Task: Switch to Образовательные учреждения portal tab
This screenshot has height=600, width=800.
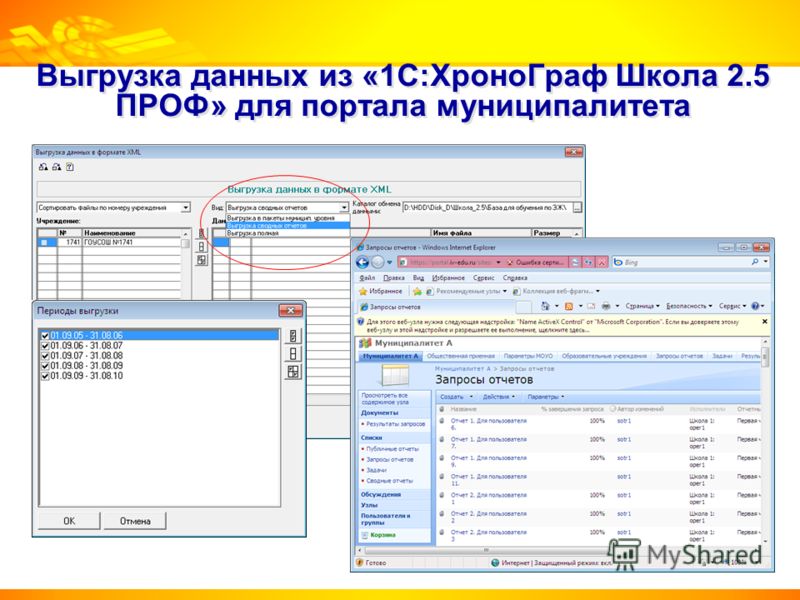Action: (604, 356)
